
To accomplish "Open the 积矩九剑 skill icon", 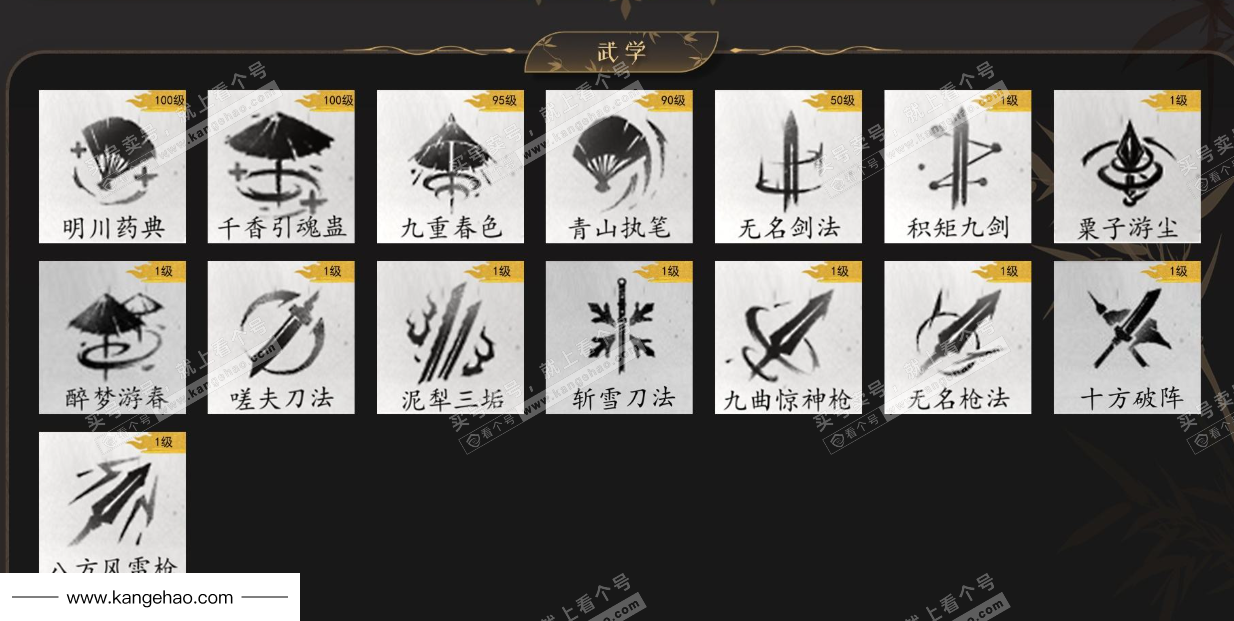I will pos(958,166).
